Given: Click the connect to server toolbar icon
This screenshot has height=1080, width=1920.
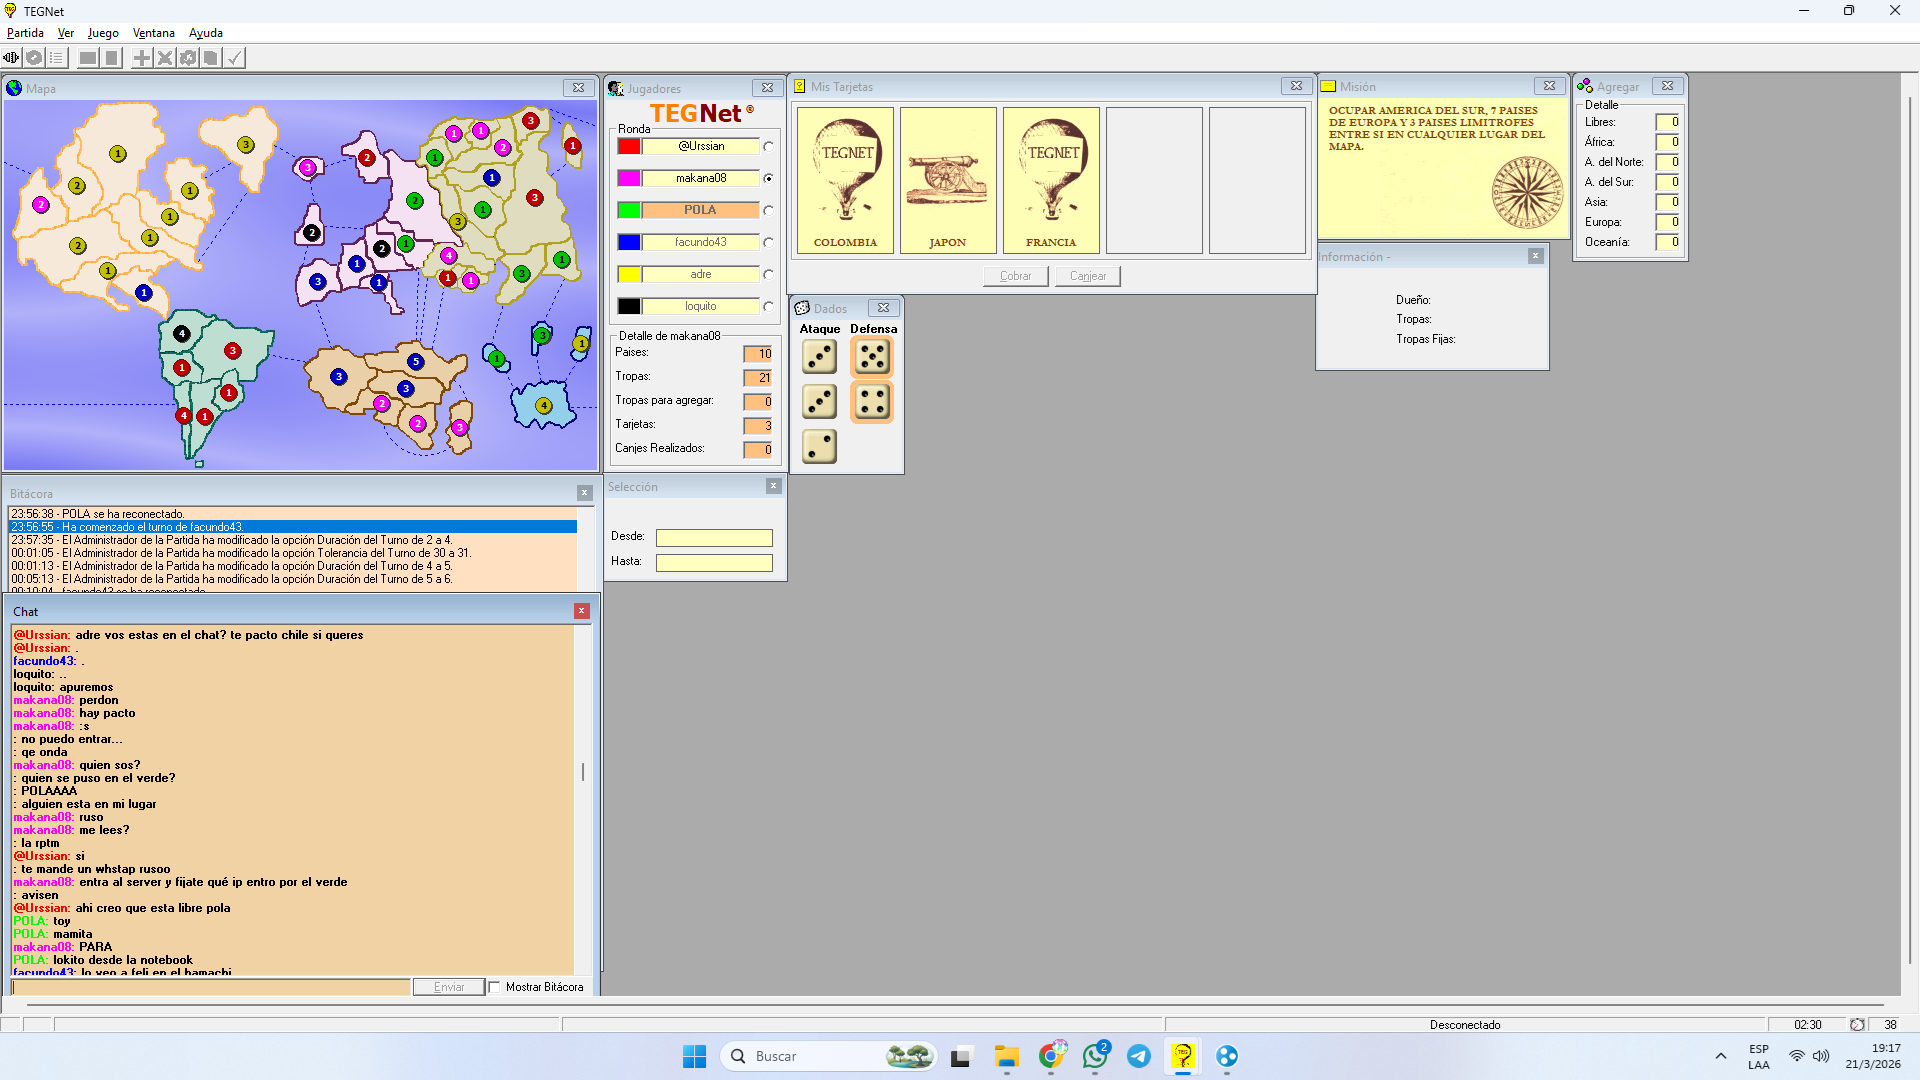Looking at the screenshot, I should click(x=12, y=58).
